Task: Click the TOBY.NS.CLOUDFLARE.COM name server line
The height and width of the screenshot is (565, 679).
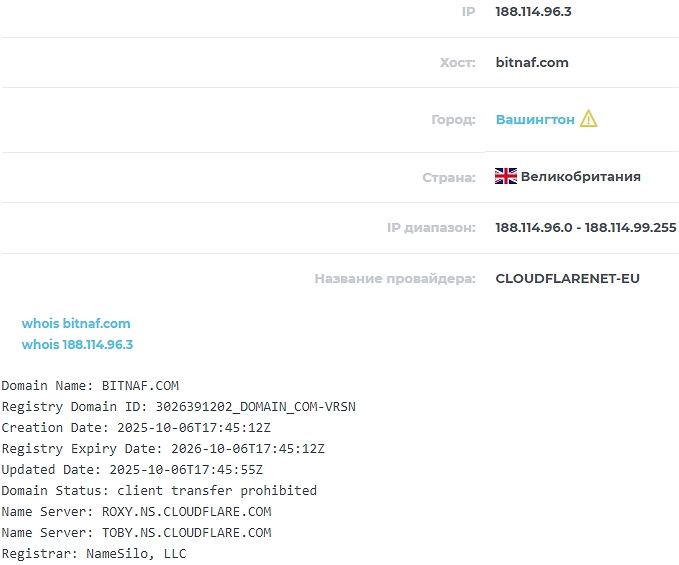Action: pos(136,533)
